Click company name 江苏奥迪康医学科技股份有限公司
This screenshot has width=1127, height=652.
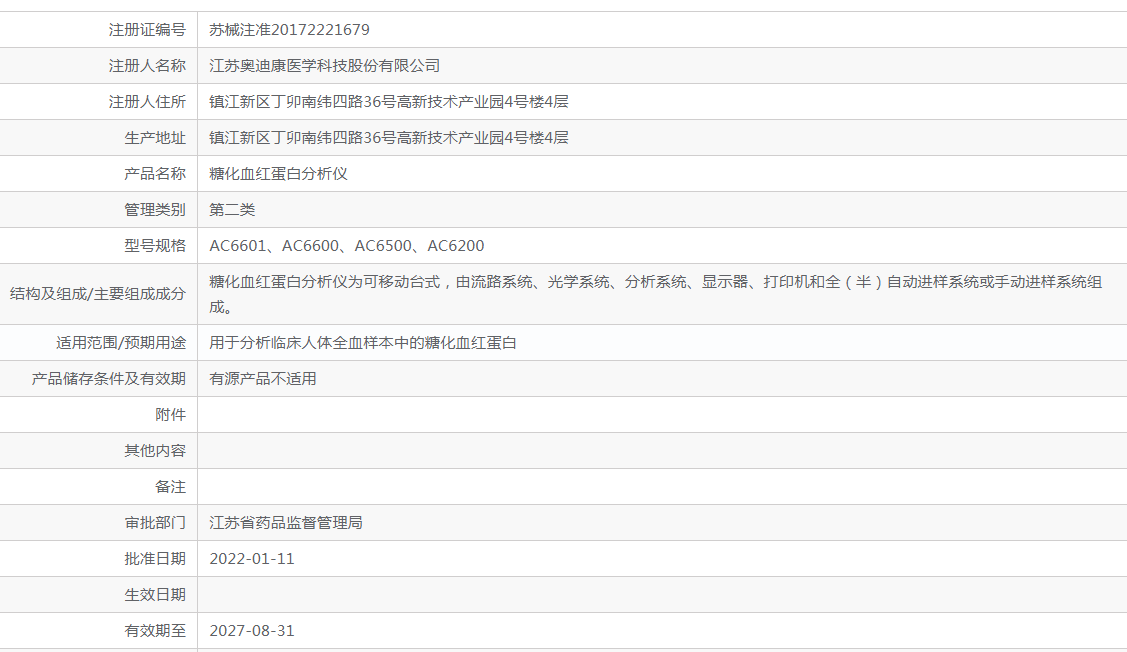pos(324,65)
